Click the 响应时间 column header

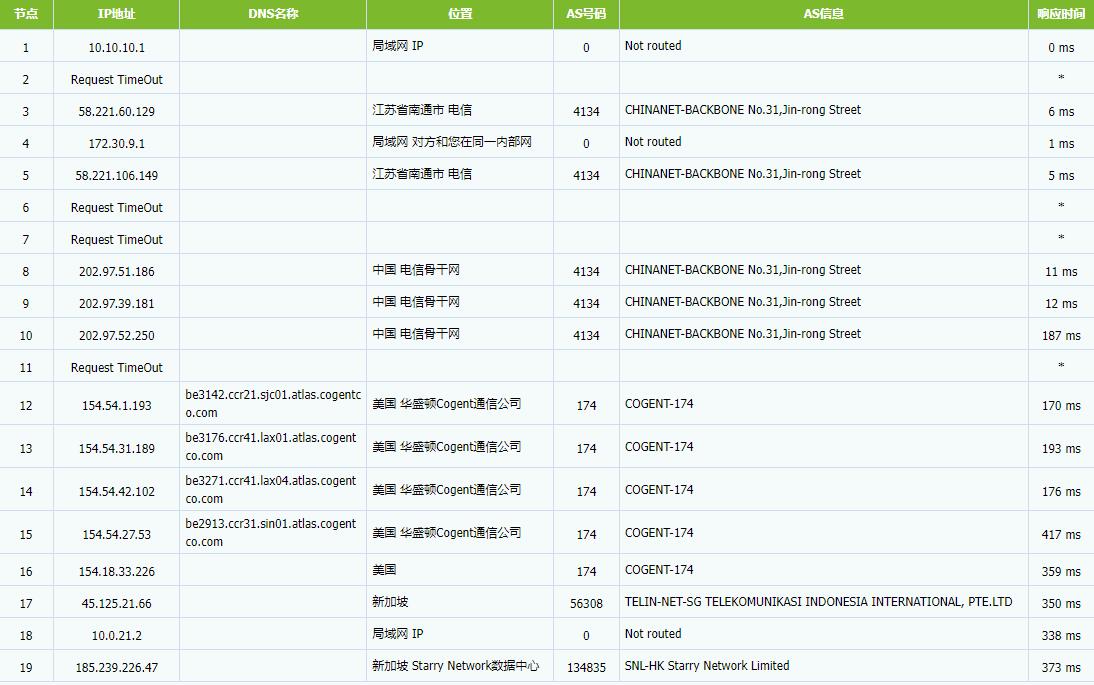pyautogui.click(x=1061, y=14)
